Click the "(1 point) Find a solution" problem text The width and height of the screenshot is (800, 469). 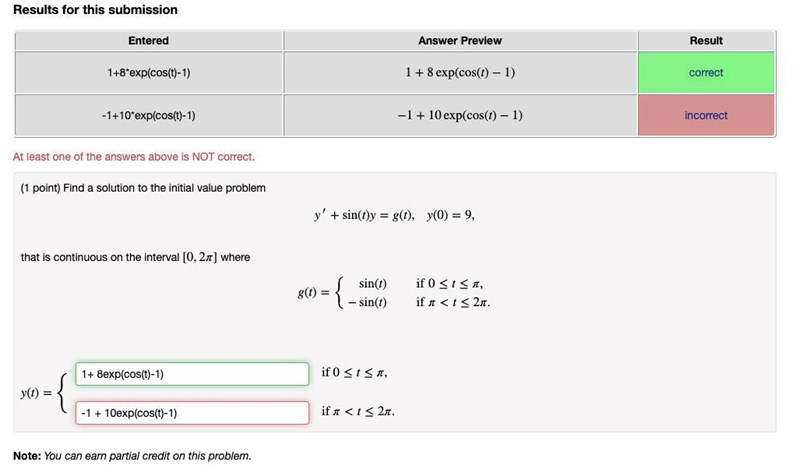coord(143,188)
